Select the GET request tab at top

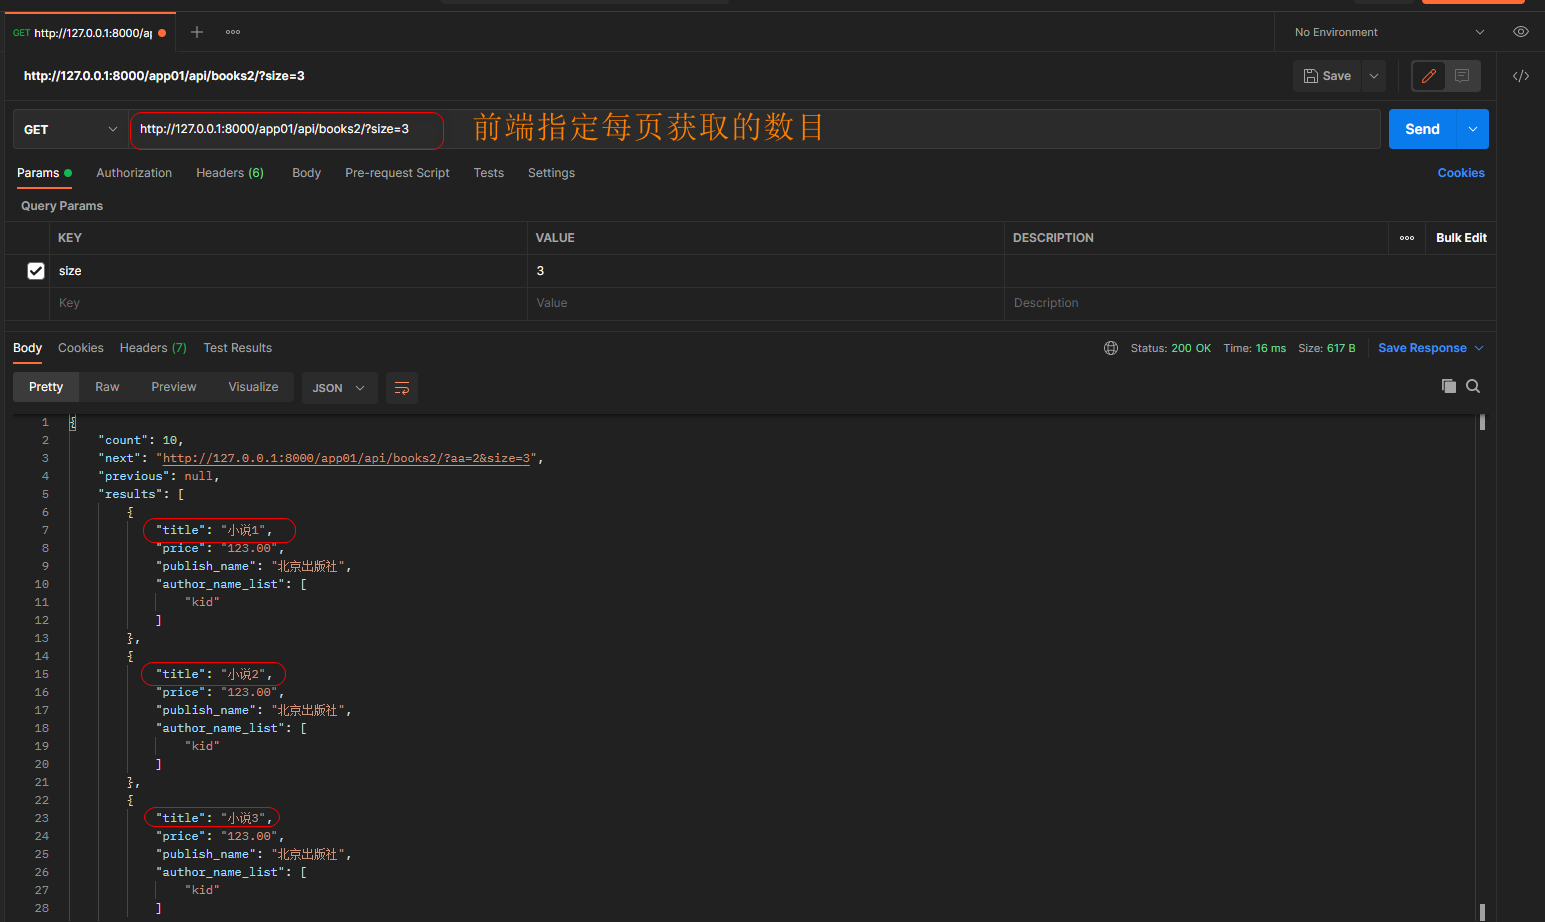point(90,33)
